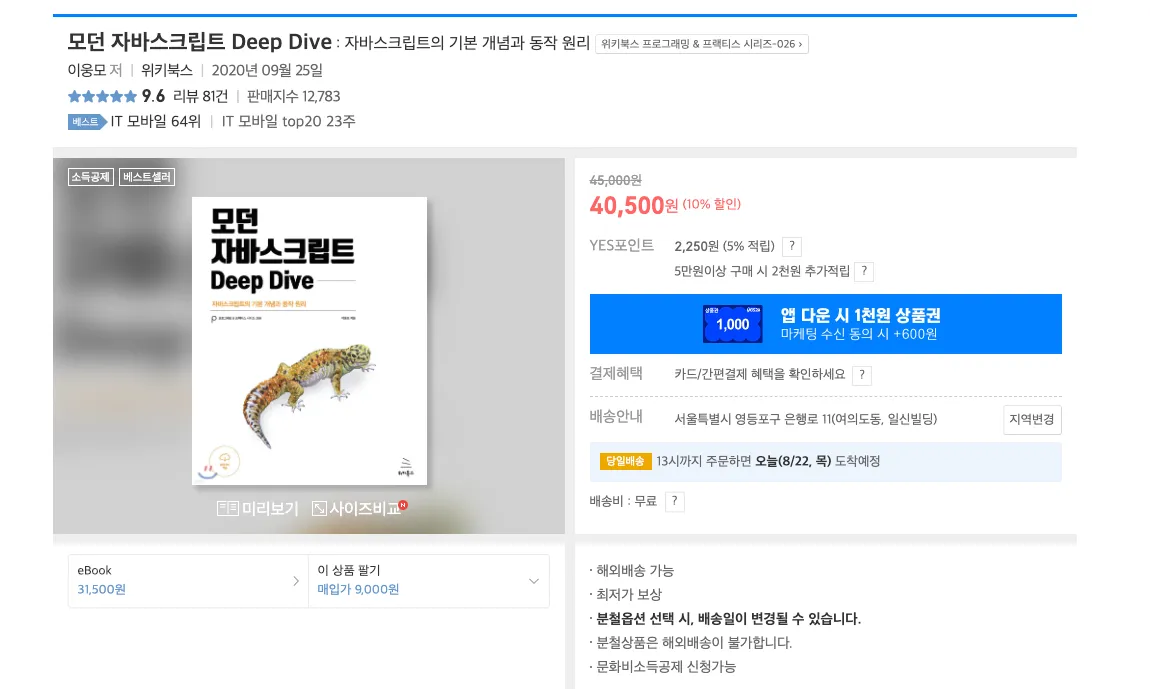Click the 1,000 coupon icon in banner
Image resolution: width=1150 pixels, height=689 pixels.
click(x=733, y=324)
